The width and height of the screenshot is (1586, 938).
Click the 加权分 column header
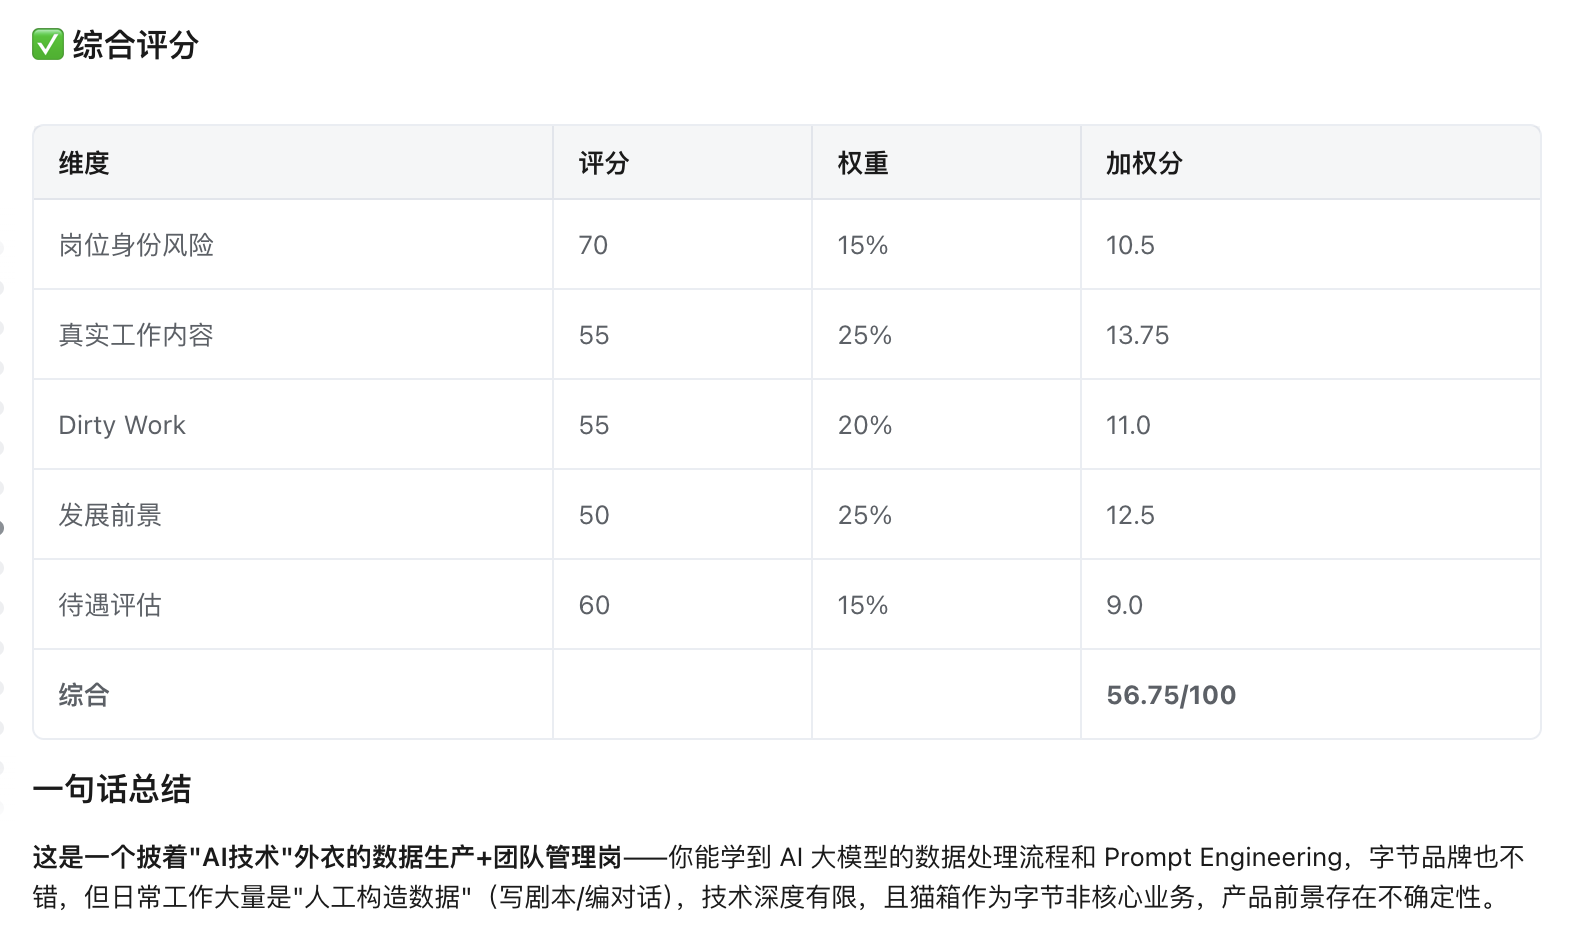click(x=1144, y=163)
